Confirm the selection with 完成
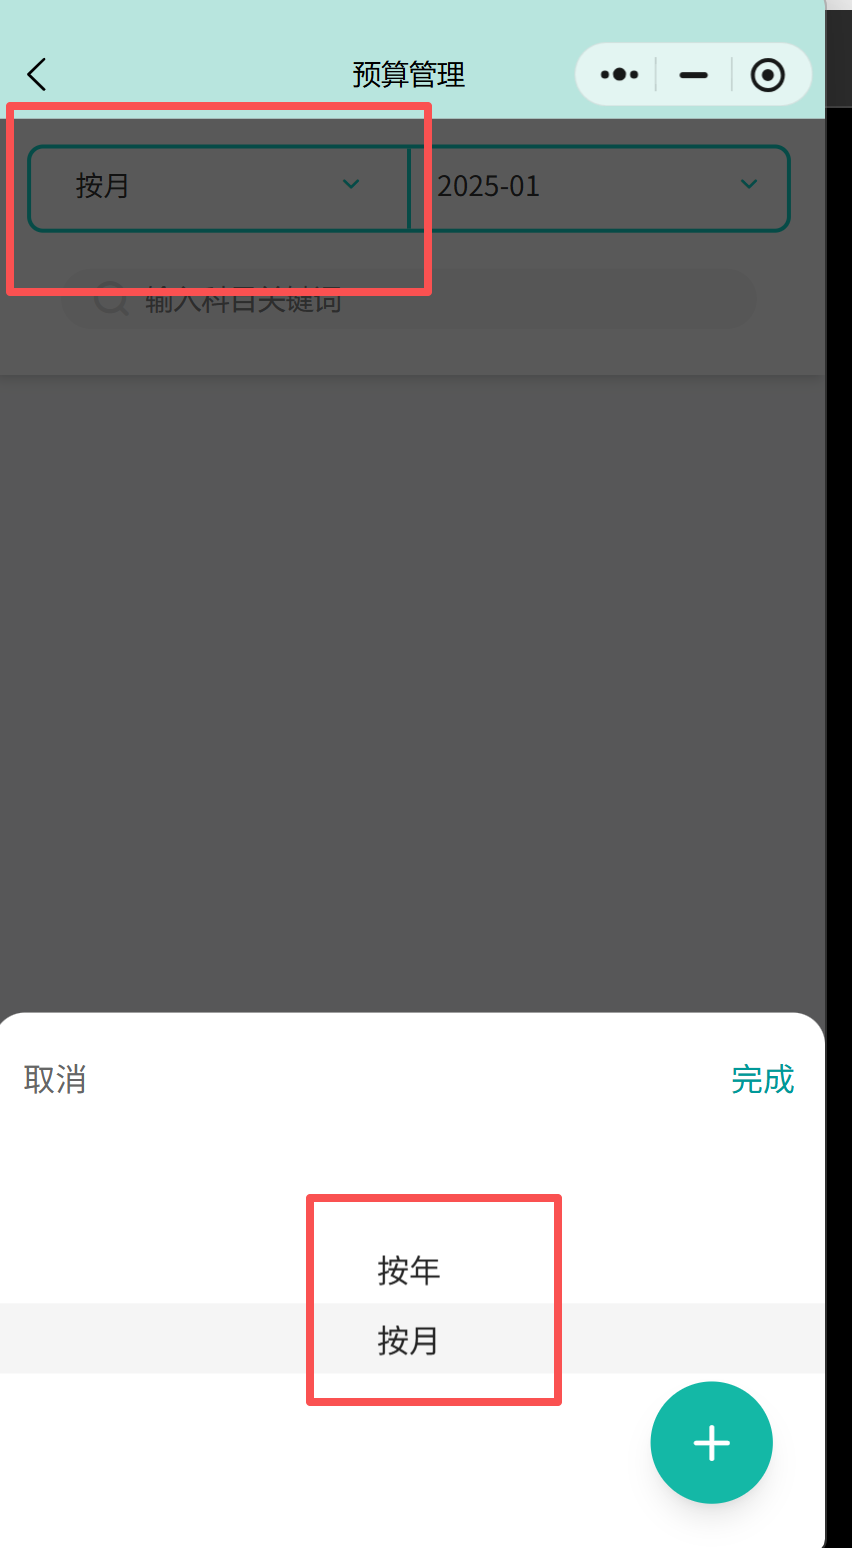 [763, 1080]
